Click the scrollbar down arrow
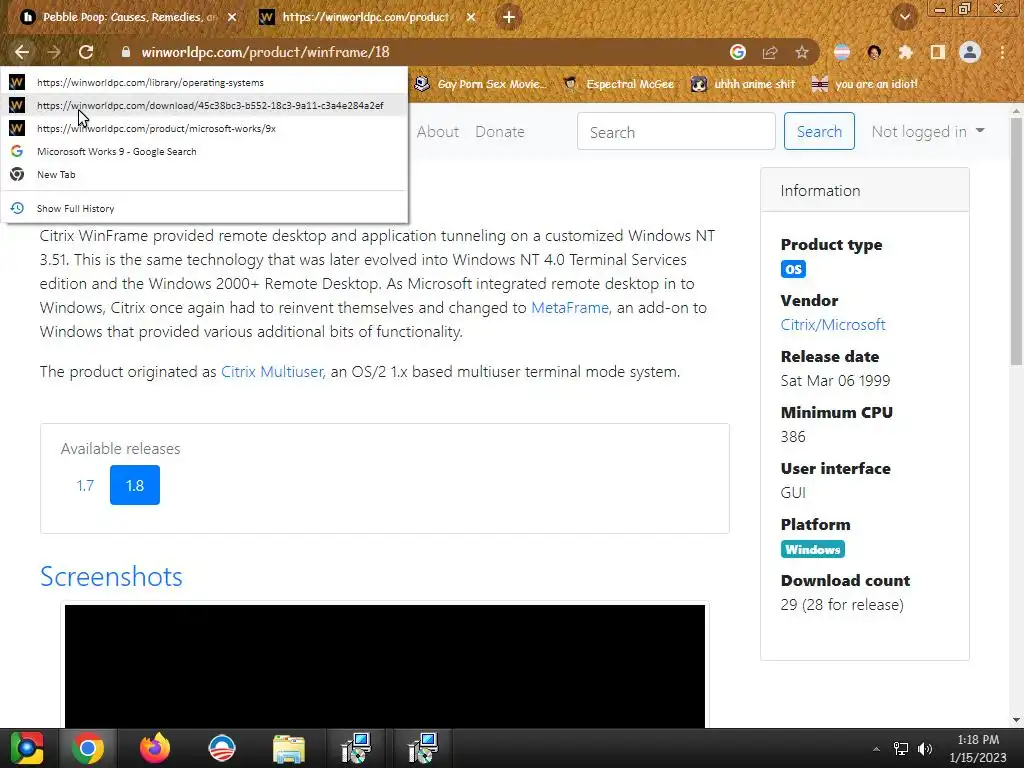 [x=1016, y=720]
